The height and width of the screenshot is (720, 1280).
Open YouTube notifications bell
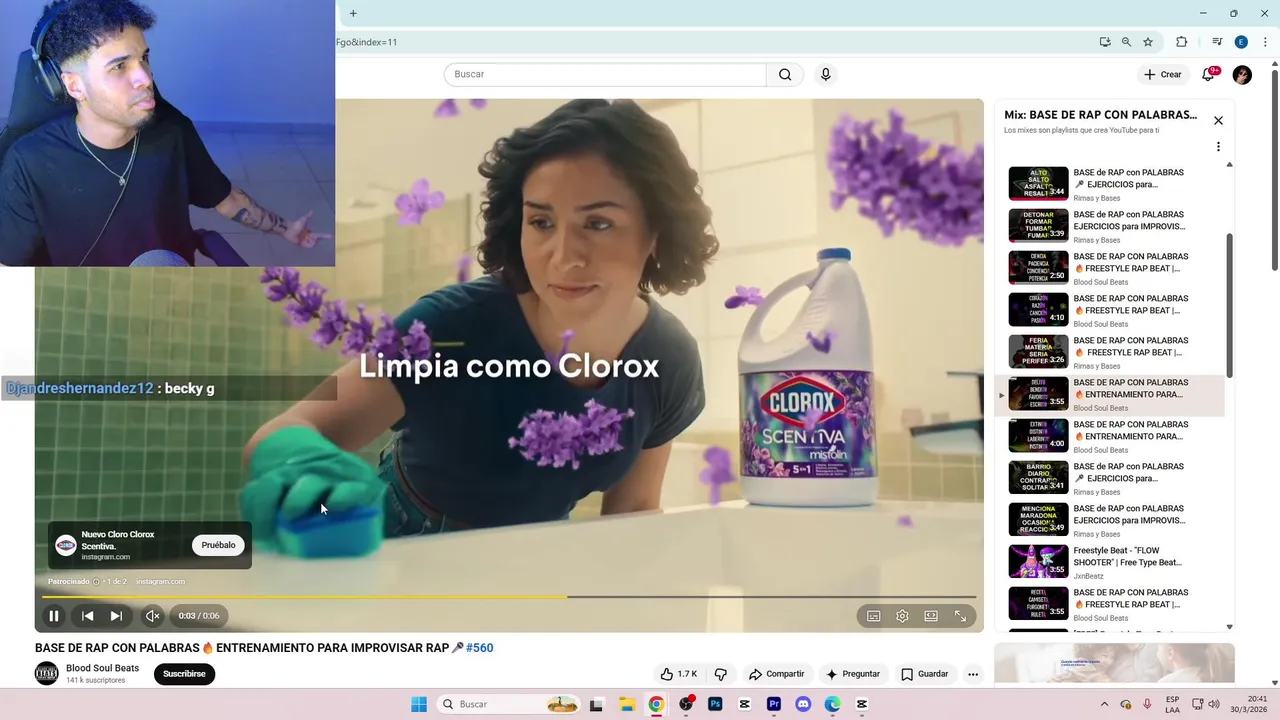[1208, 75]
